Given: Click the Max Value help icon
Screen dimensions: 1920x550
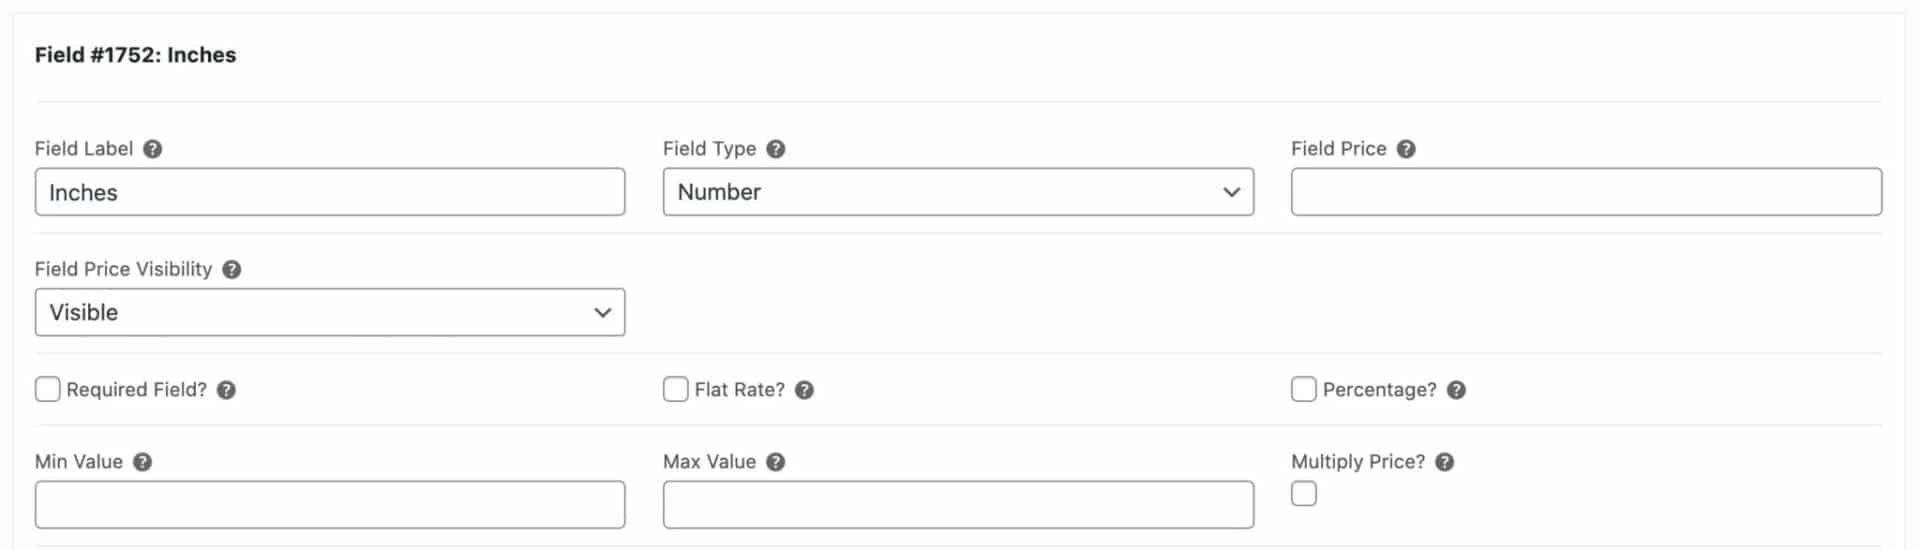Looking at the screenshot, I should (x=776, y=462).
